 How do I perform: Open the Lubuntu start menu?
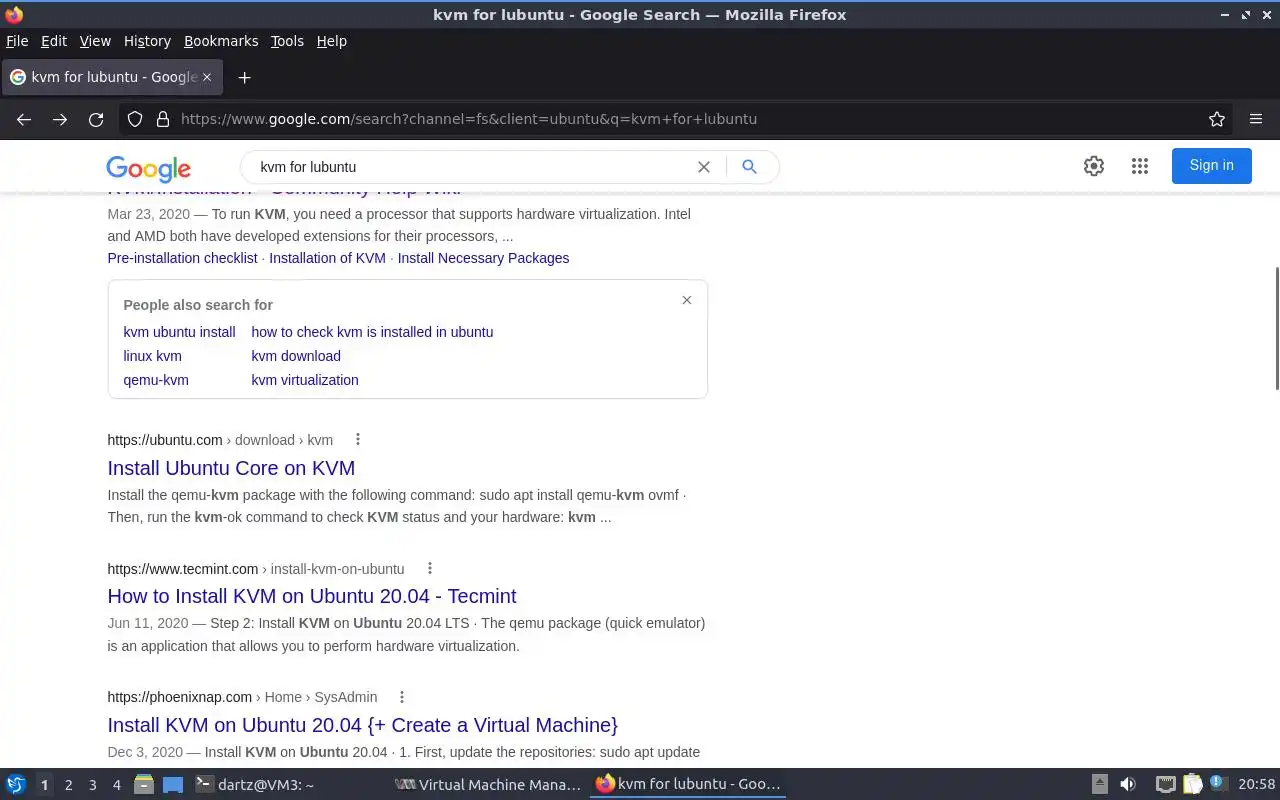pos(16,784)
